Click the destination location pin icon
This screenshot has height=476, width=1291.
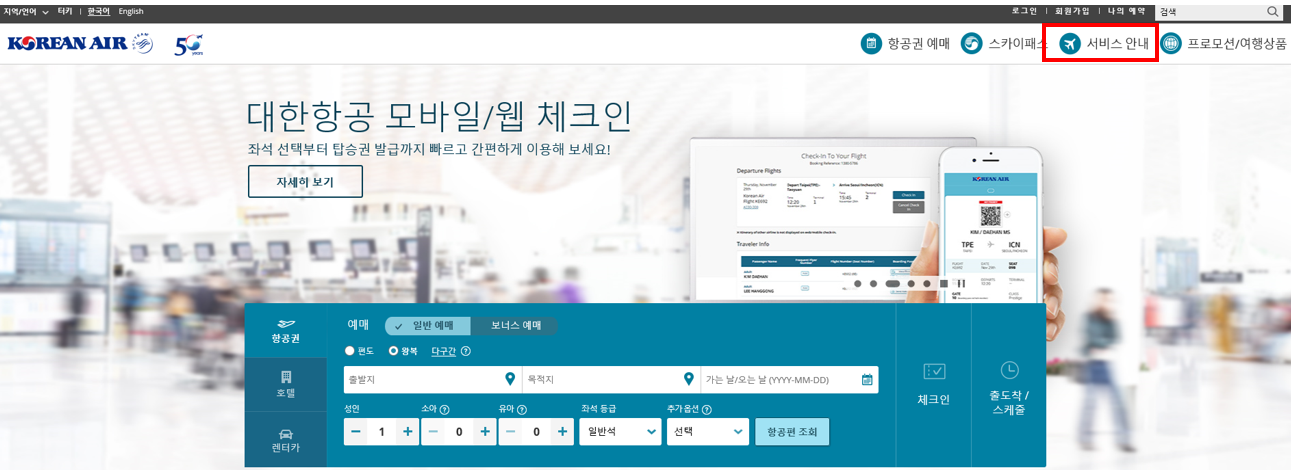688,379
